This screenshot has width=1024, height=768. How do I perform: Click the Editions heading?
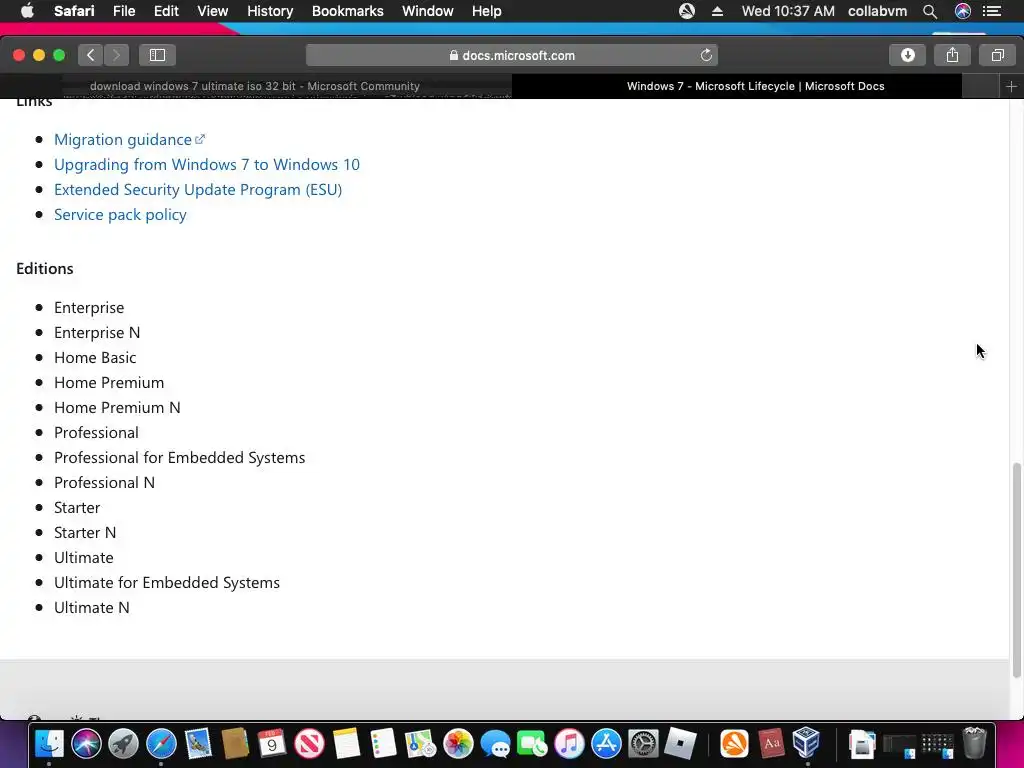[44, 269]
